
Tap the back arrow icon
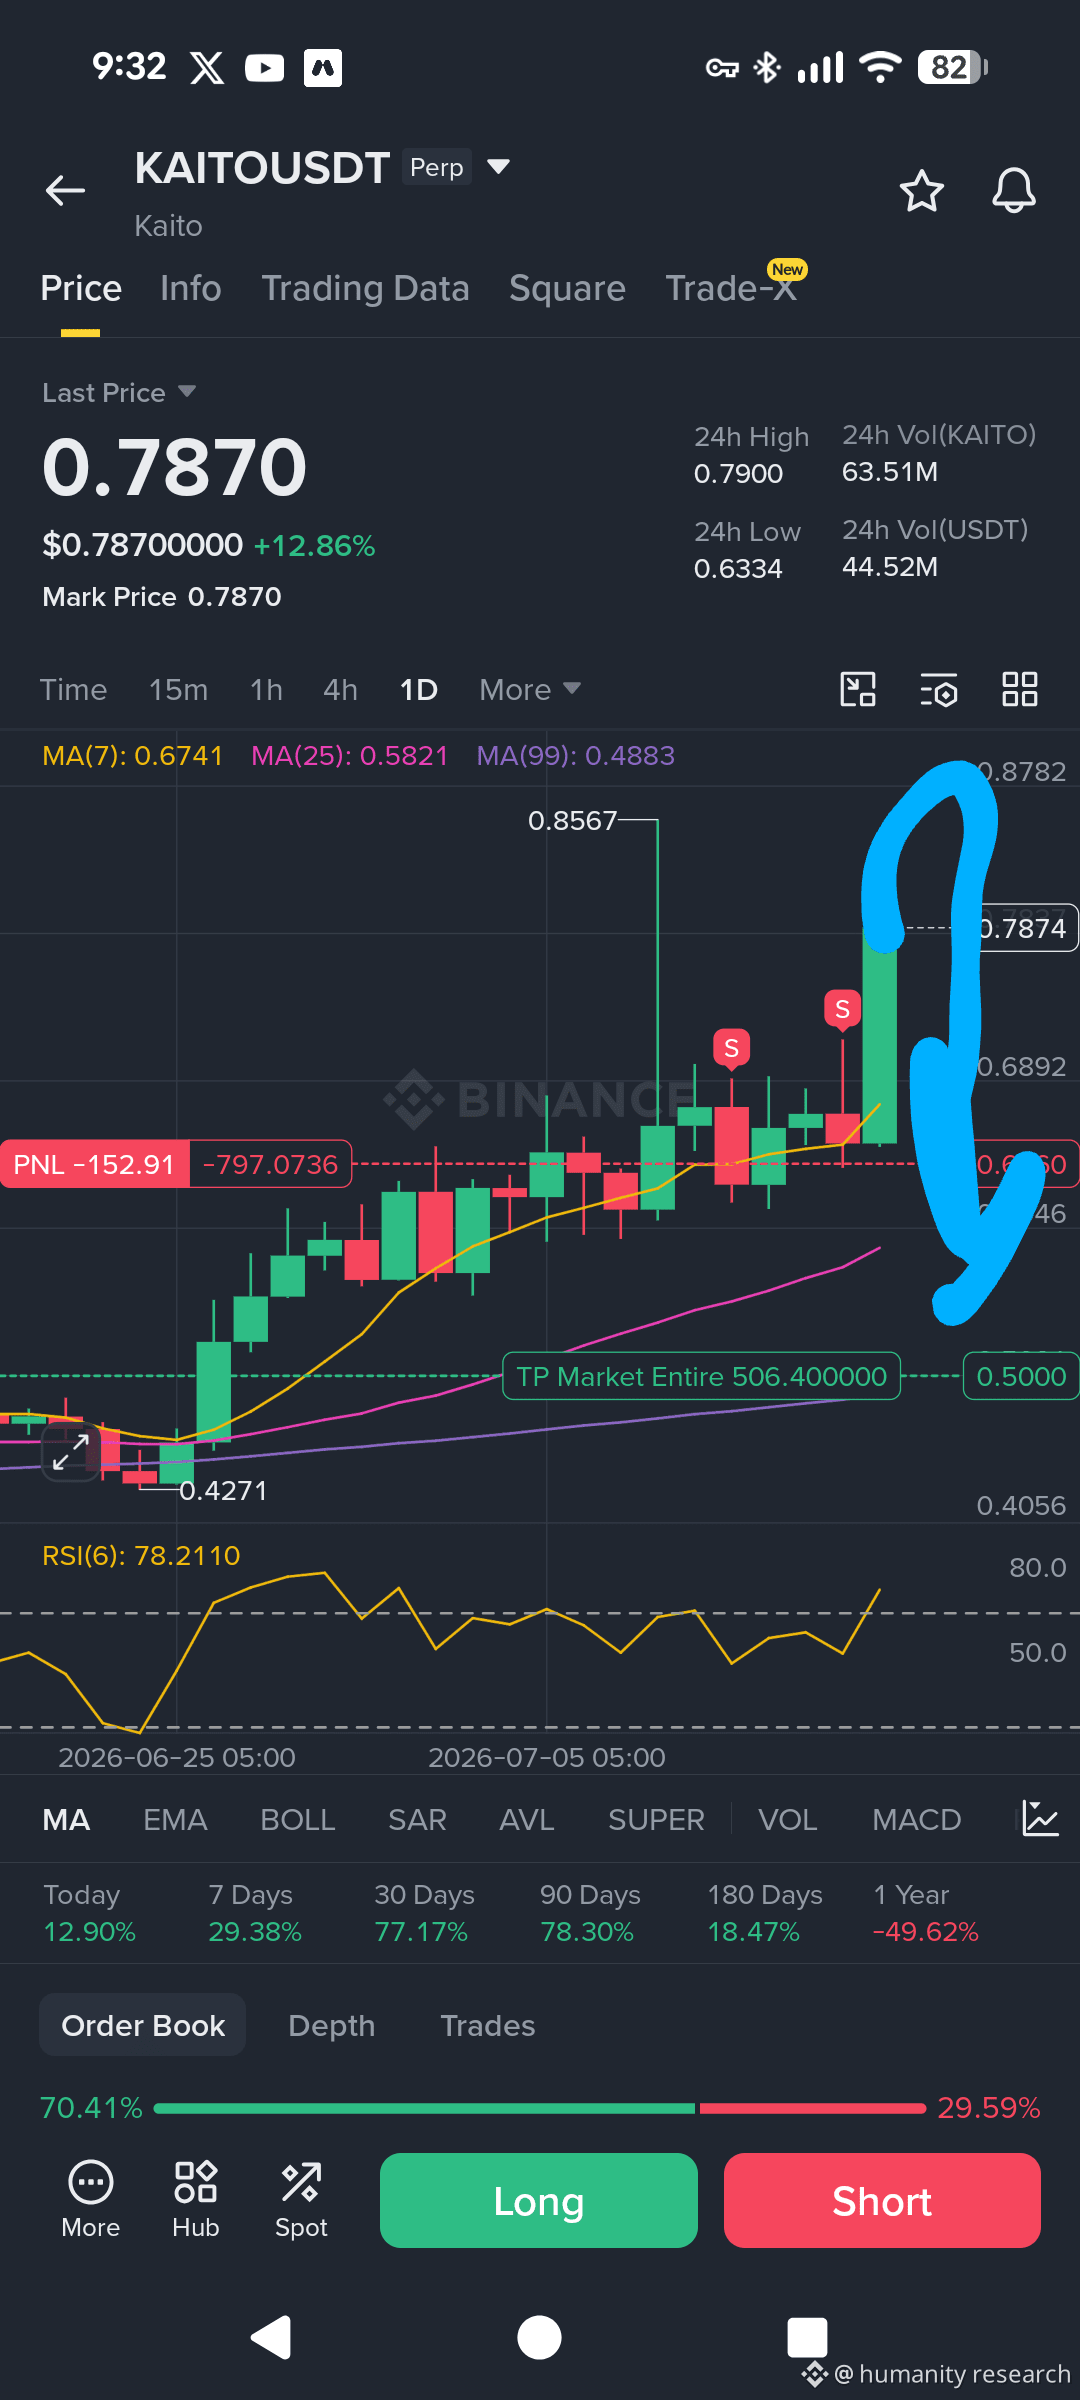pos(65,190)
